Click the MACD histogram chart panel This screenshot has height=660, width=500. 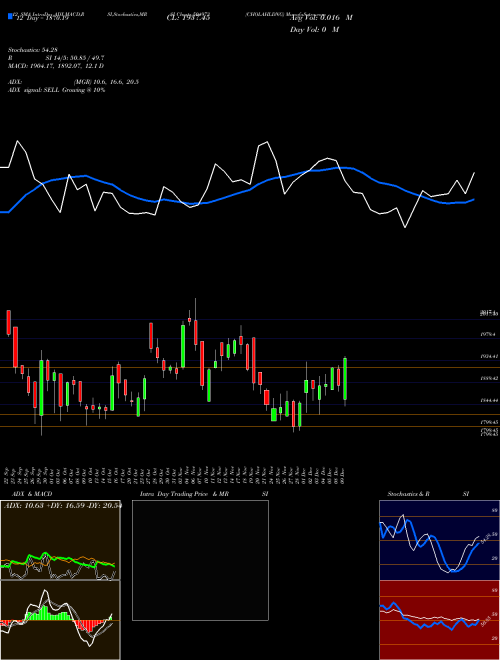pos(60,620)
